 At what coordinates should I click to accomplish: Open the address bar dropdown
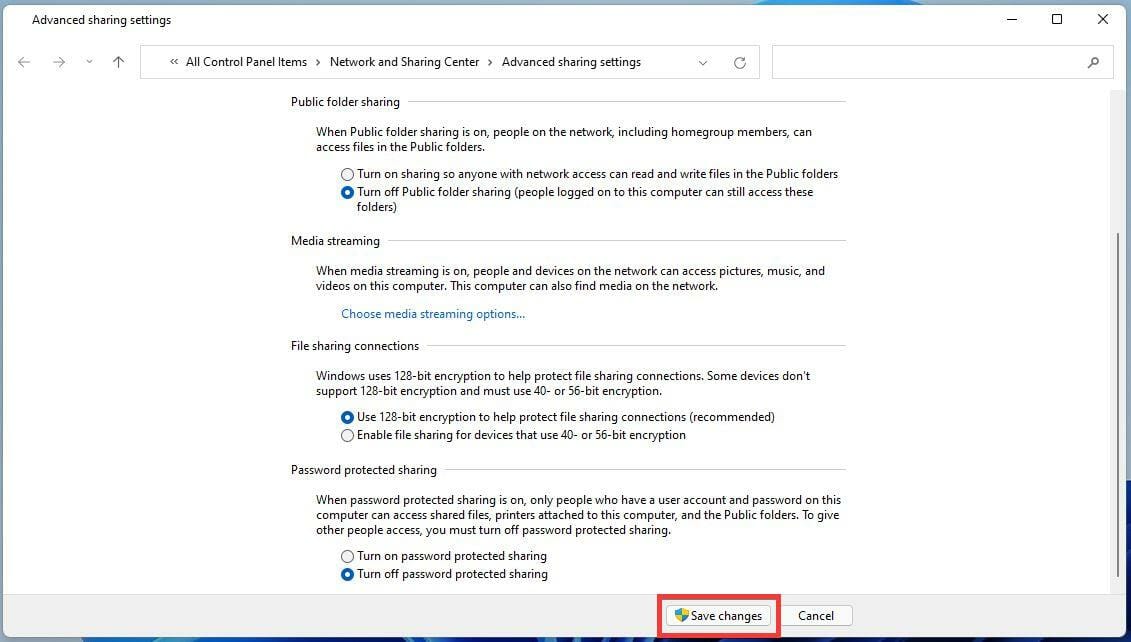tap(703, 62)
